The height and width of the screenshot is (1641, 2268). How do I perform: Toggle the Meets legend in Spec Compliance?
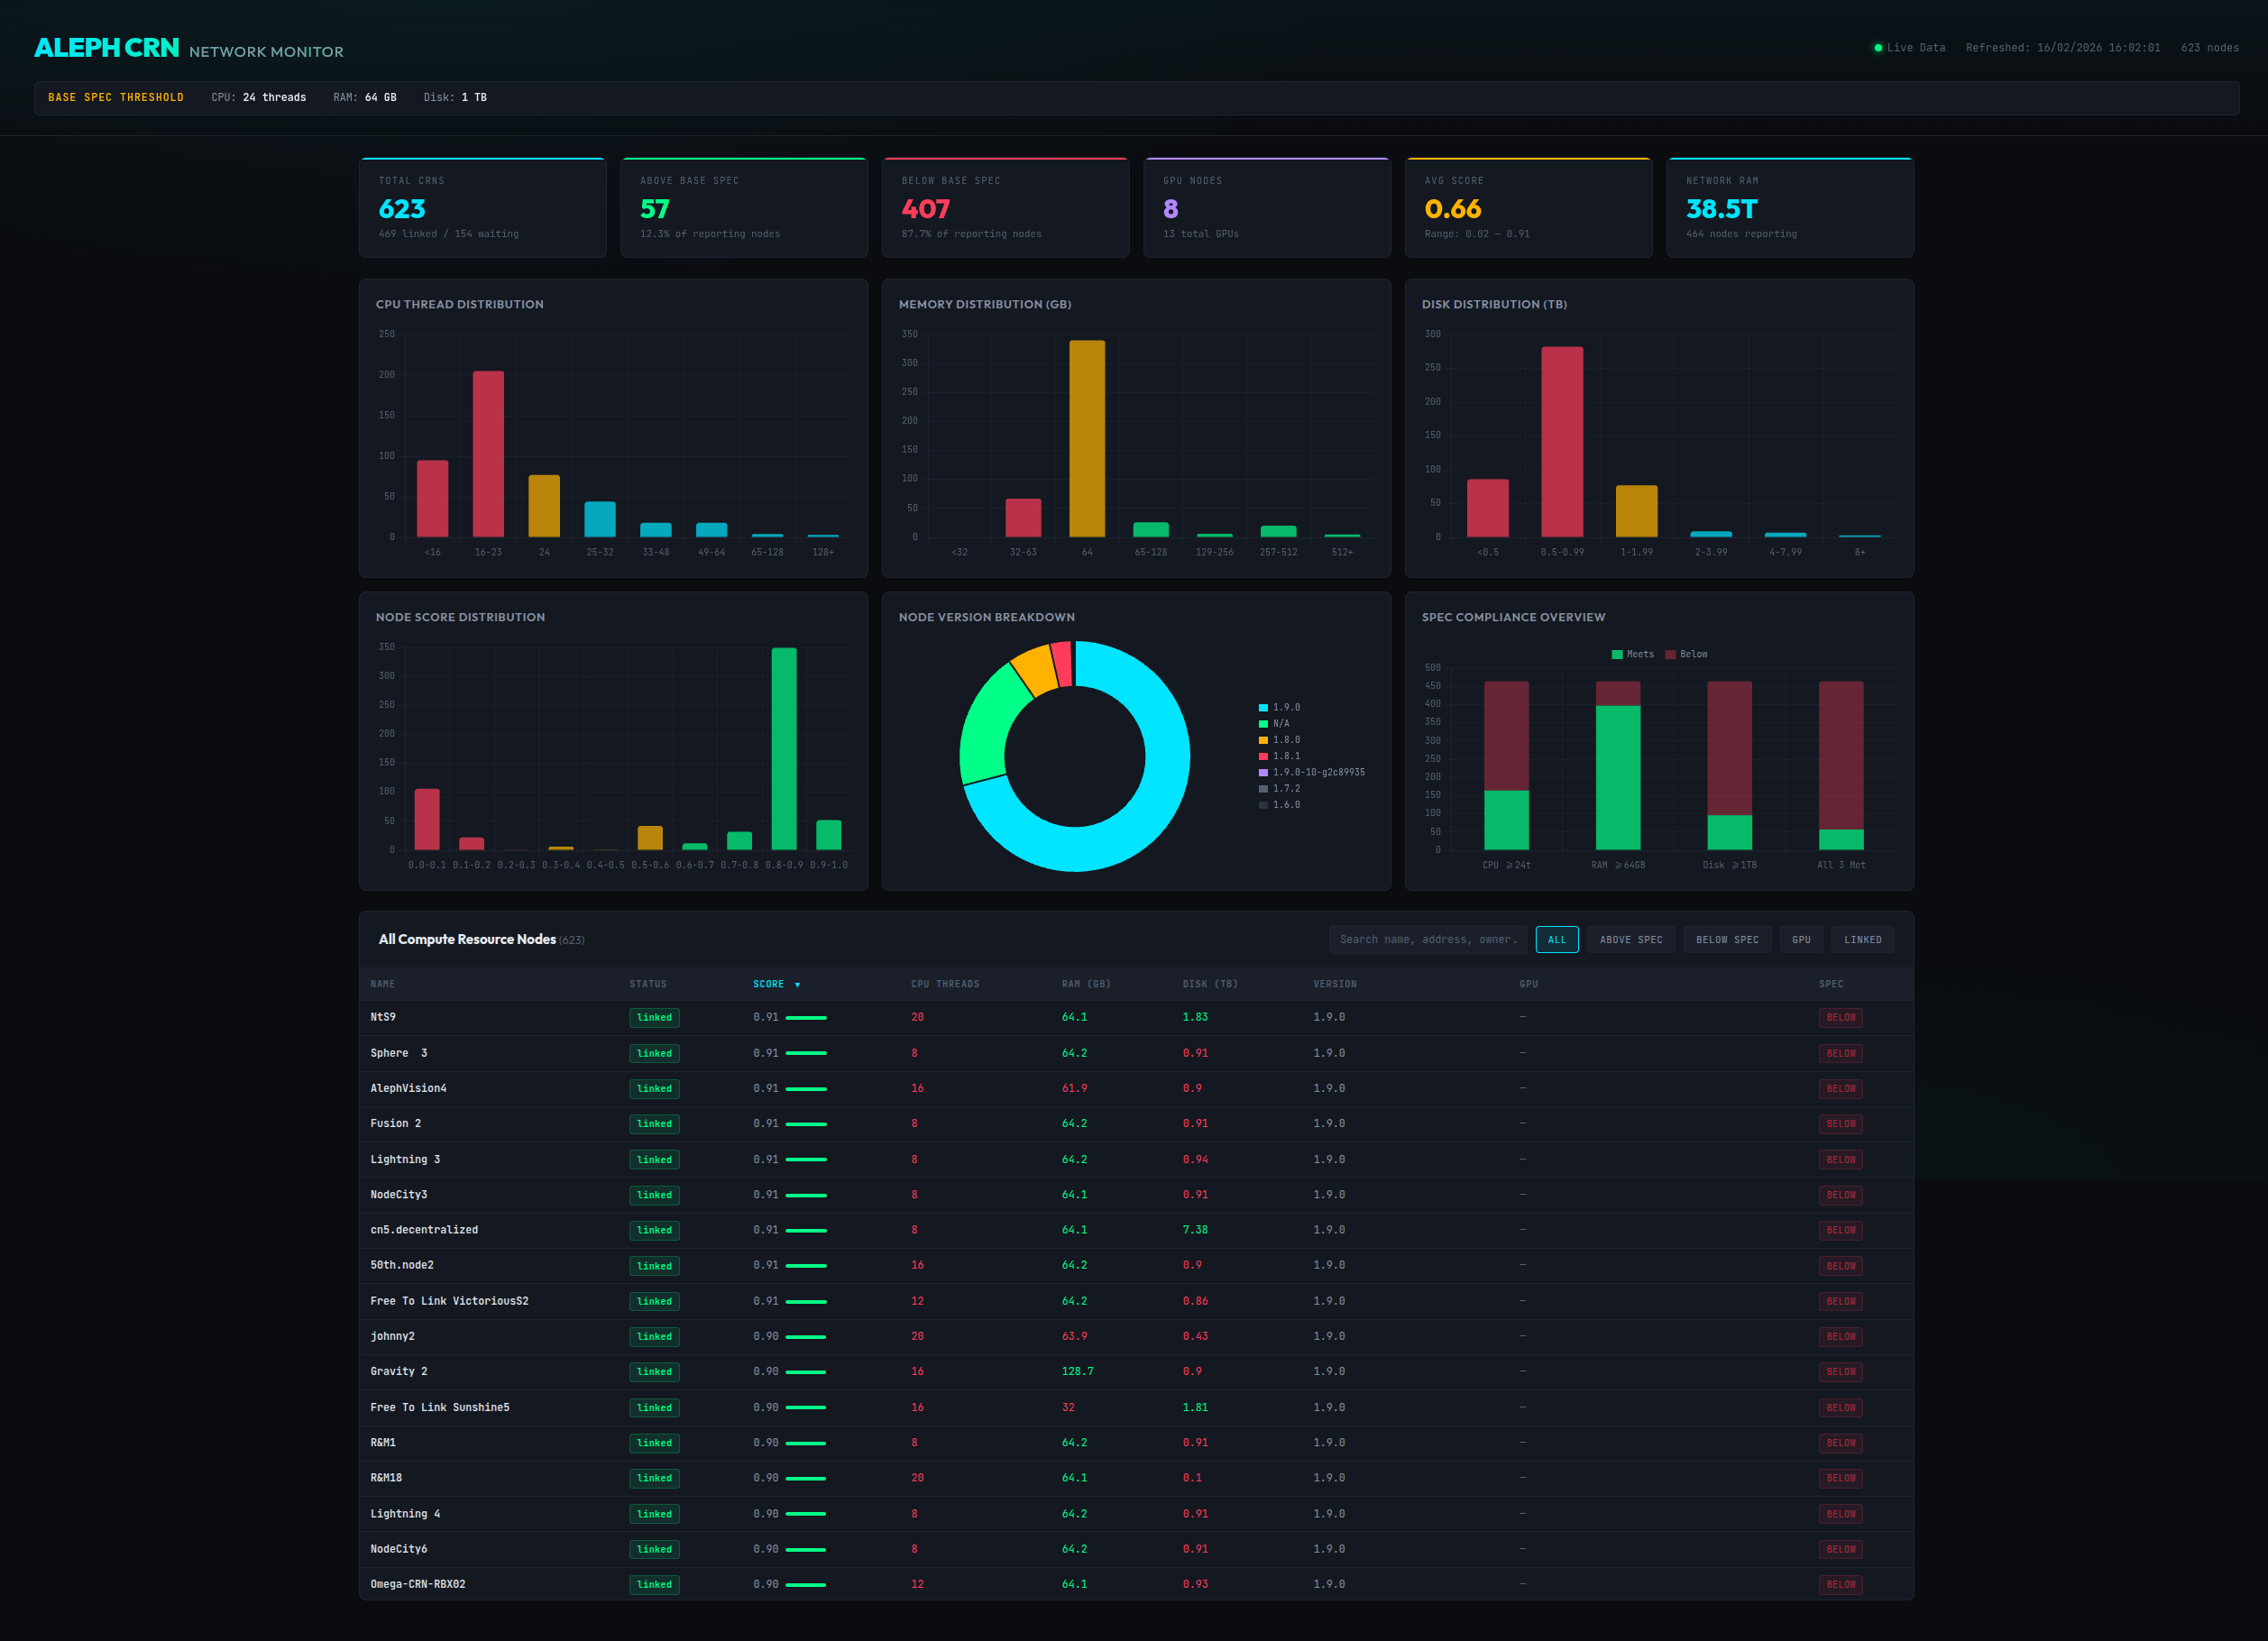coord(1631,655)
